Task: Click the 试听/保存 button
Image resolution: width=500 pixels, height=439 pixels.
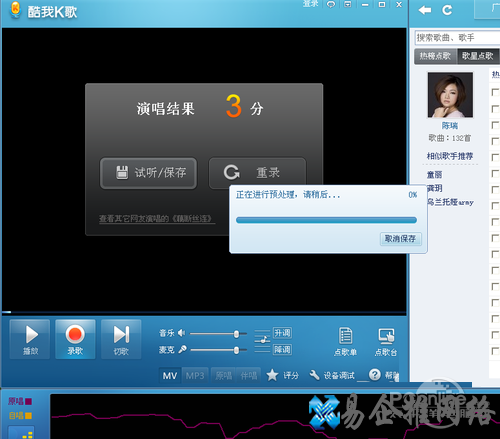Action: 148,173
